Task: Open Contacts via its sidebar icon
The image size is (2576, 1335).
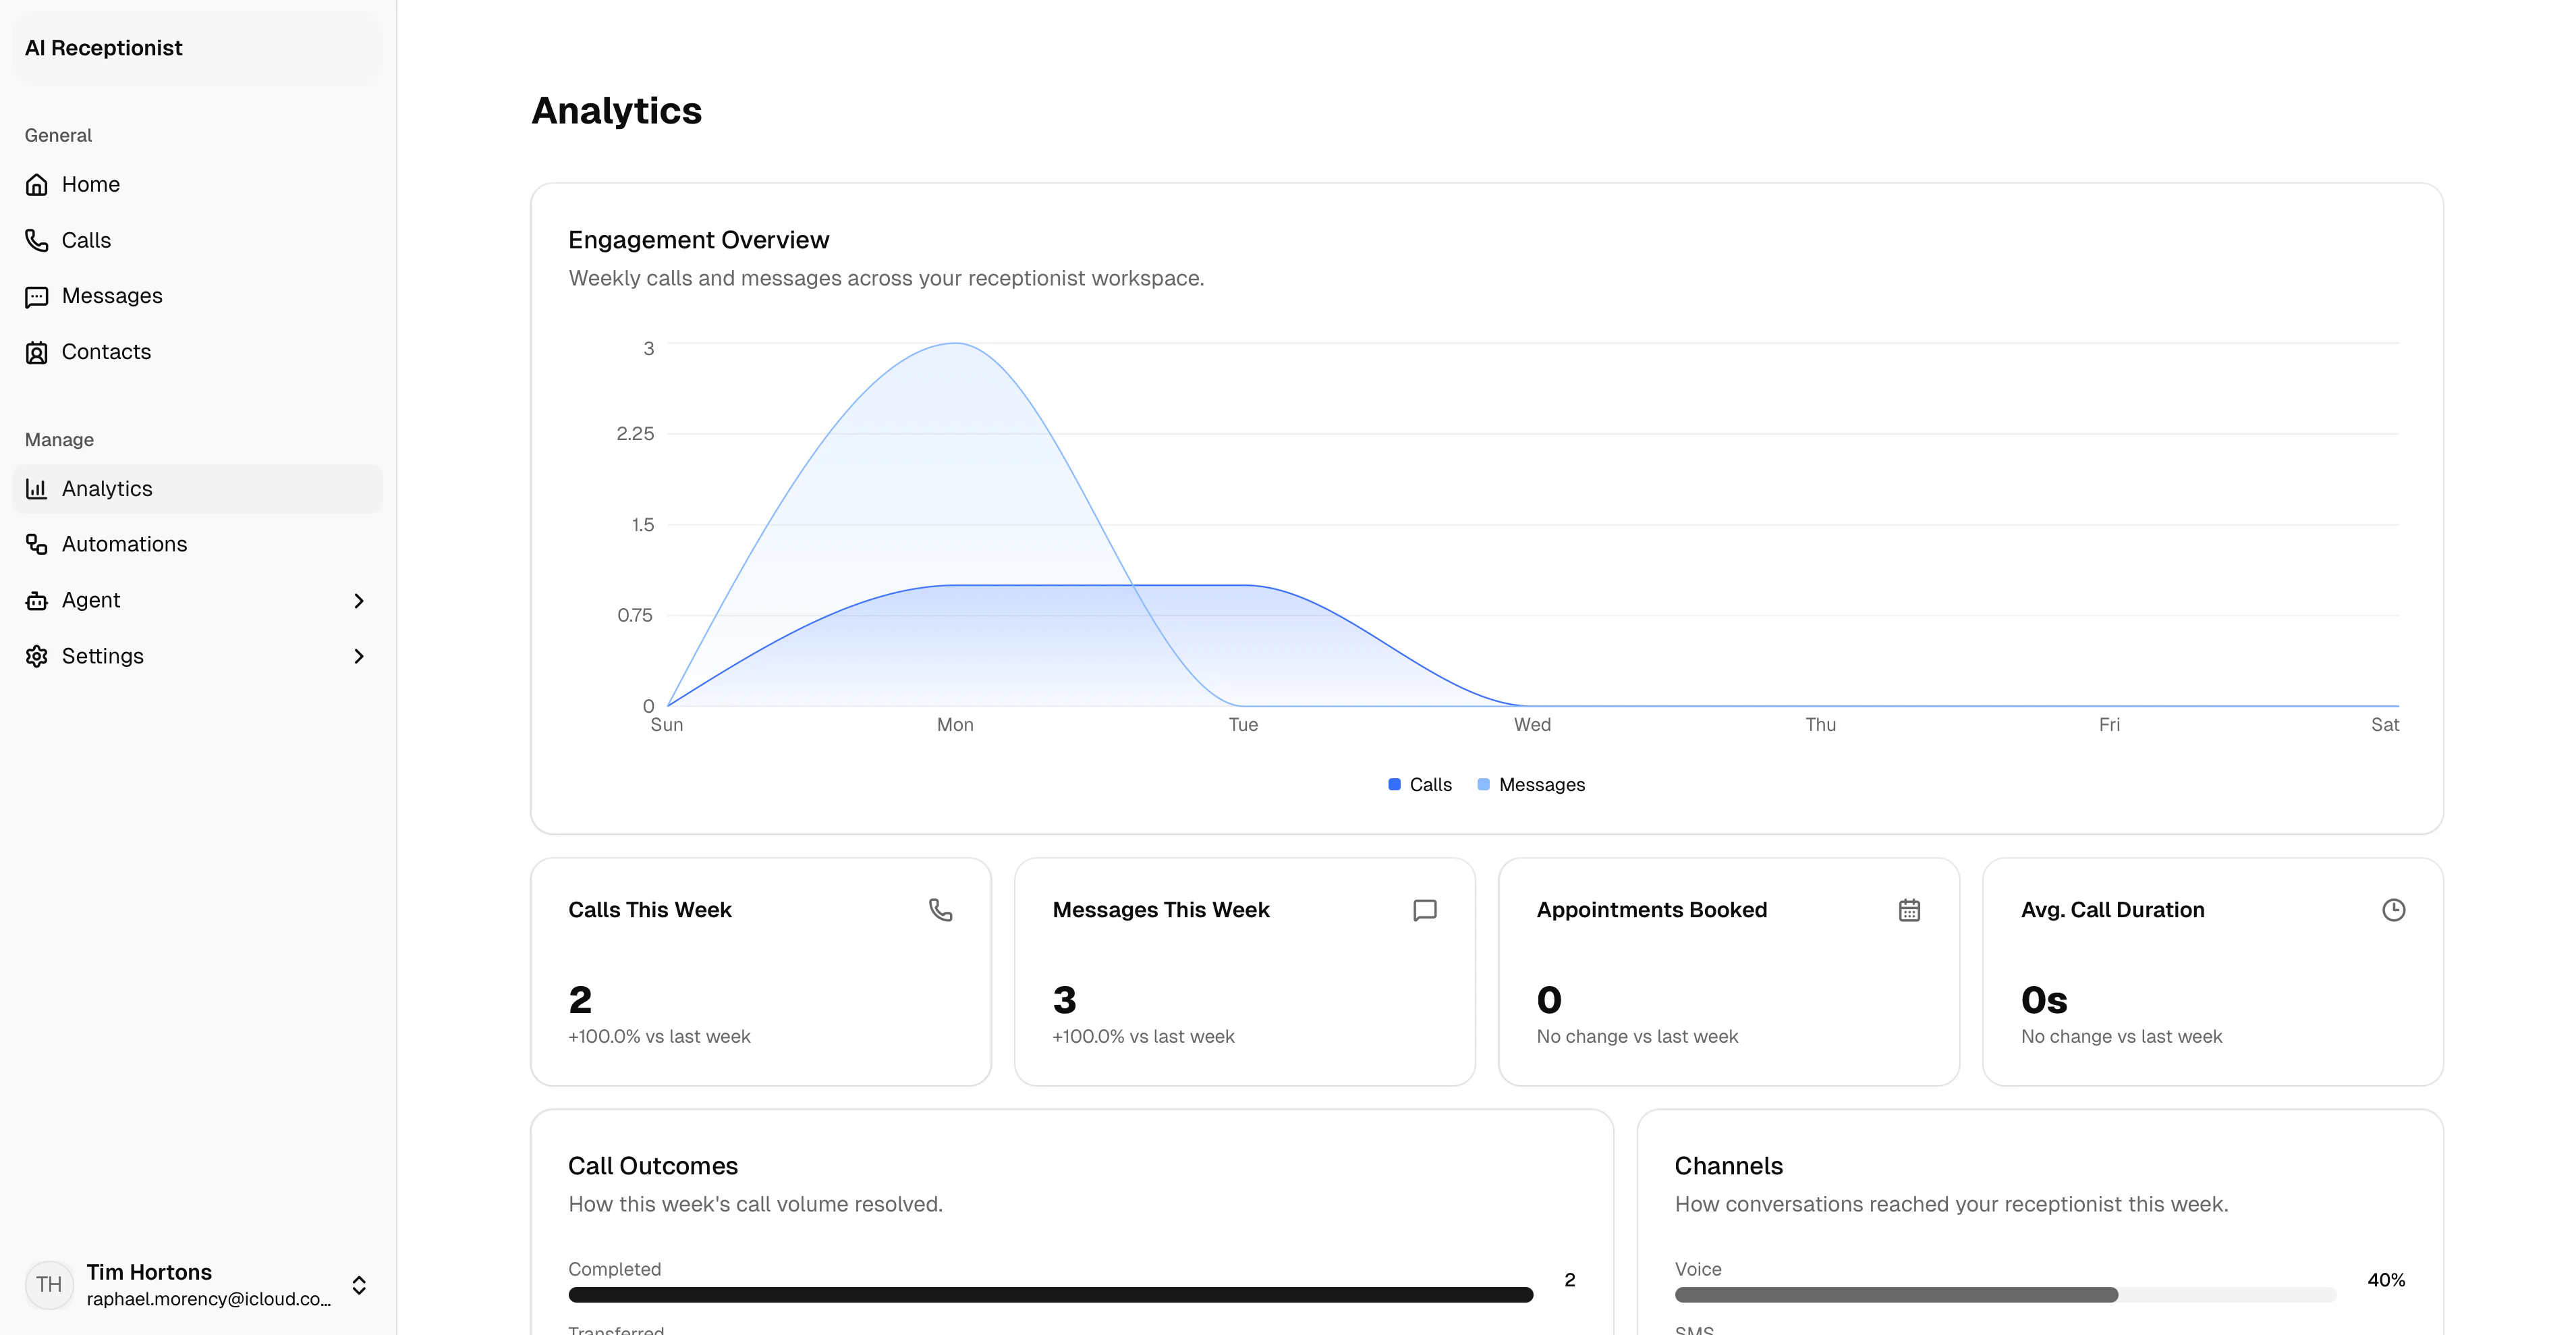Action: (37, 352)
